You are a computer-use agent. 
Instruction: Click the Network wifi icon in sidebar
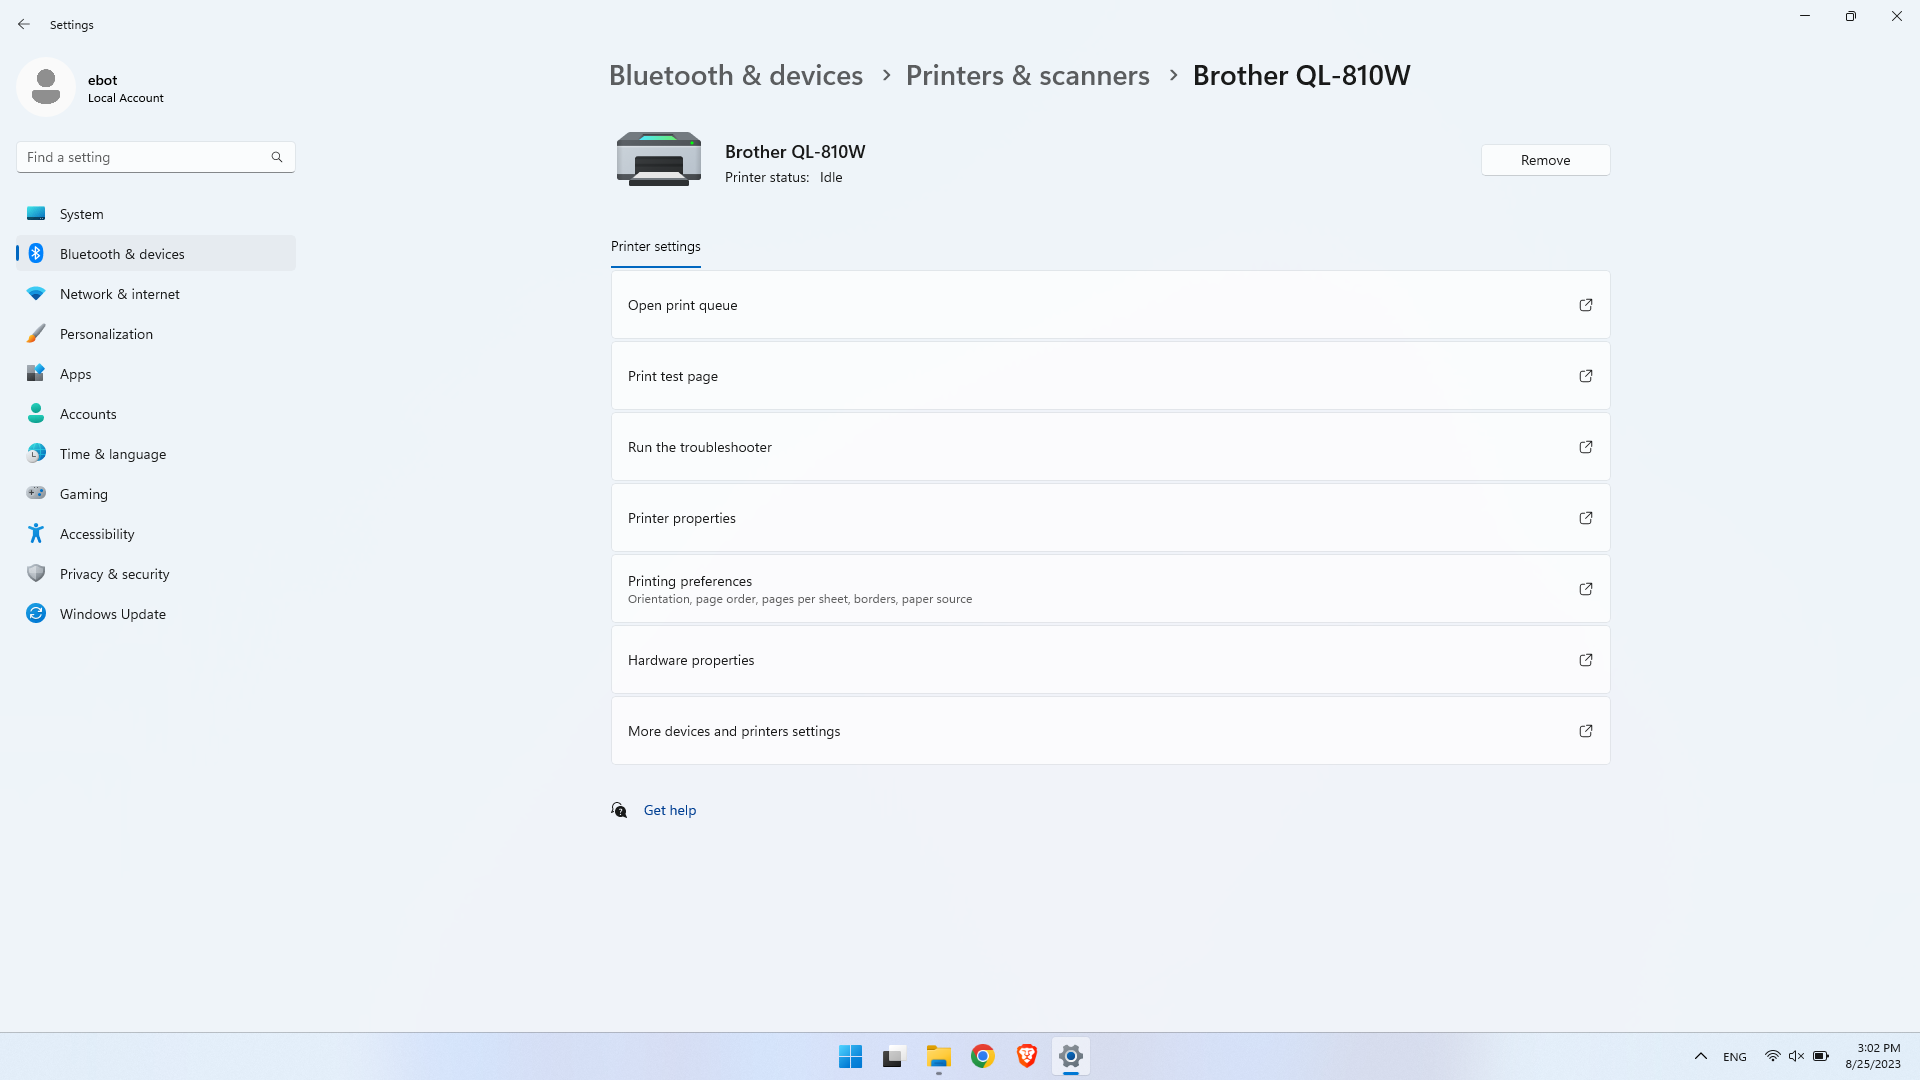tap(36, 293)
